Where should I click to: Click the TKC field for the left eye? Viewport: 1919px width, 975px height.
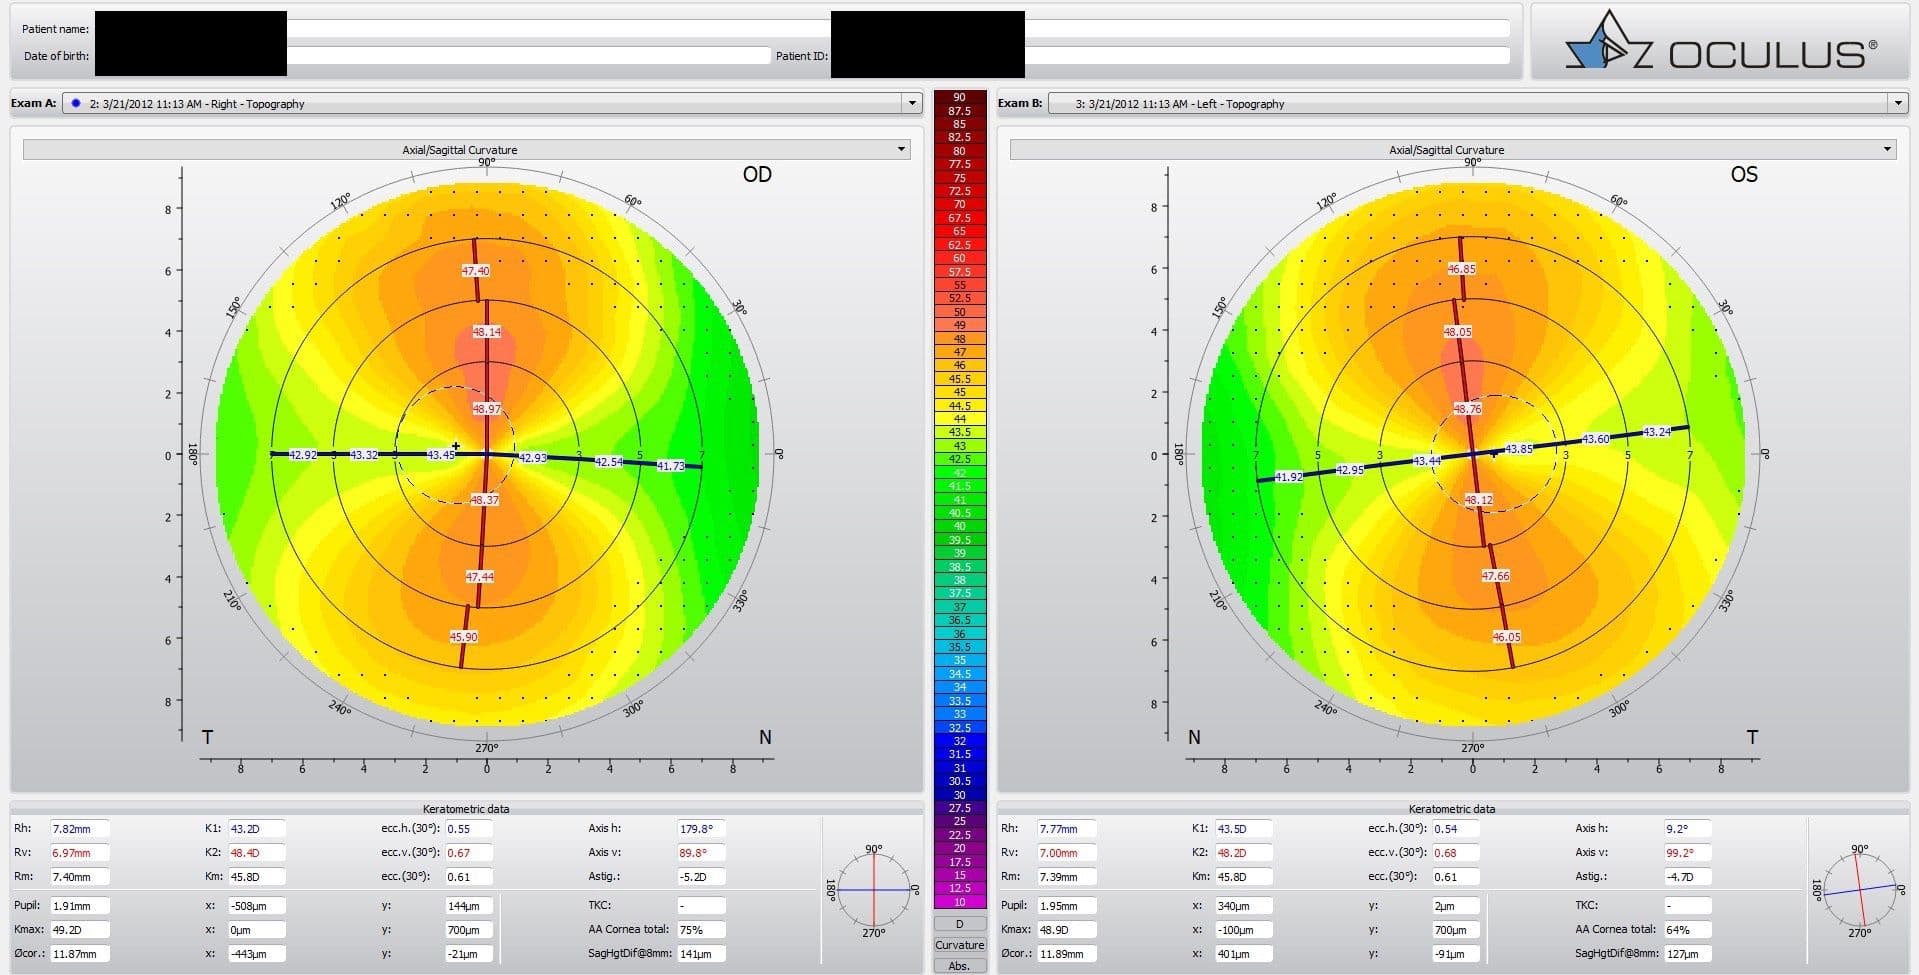tap(1687, 904)
